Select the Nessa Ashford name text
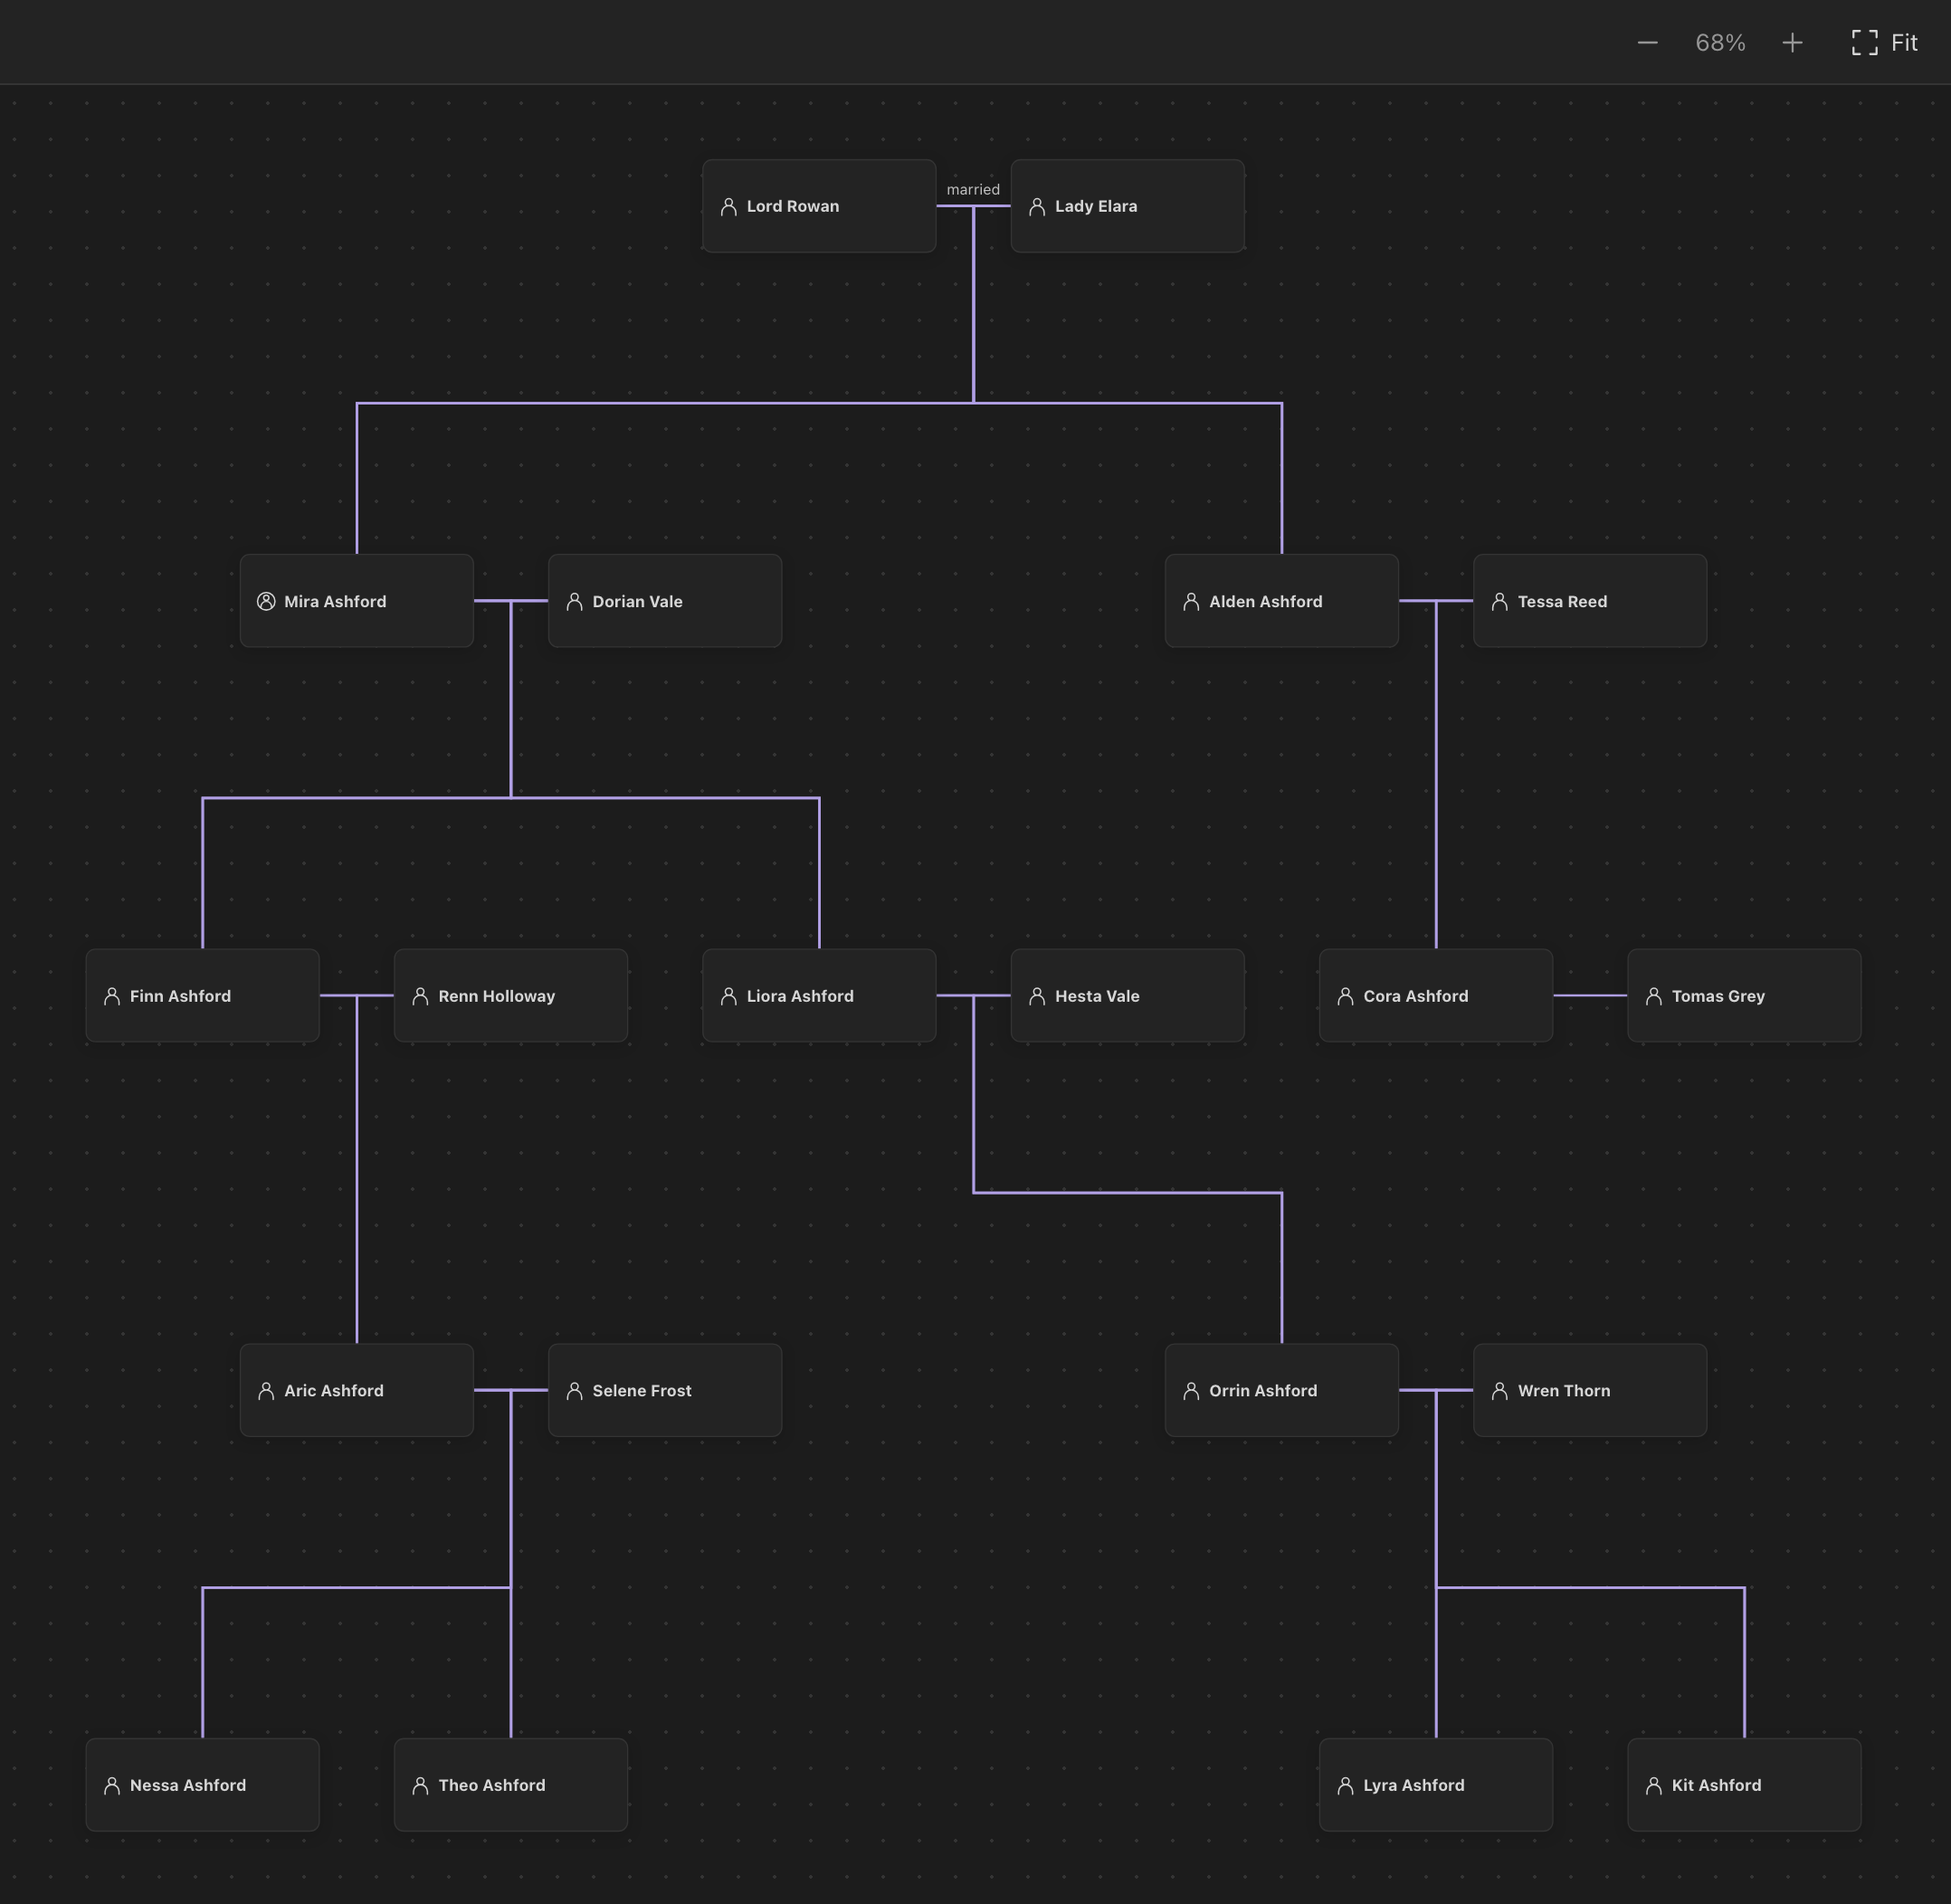This screenshot has height=1904, width=1951. pyautogui.click(x=188, y=1785)
